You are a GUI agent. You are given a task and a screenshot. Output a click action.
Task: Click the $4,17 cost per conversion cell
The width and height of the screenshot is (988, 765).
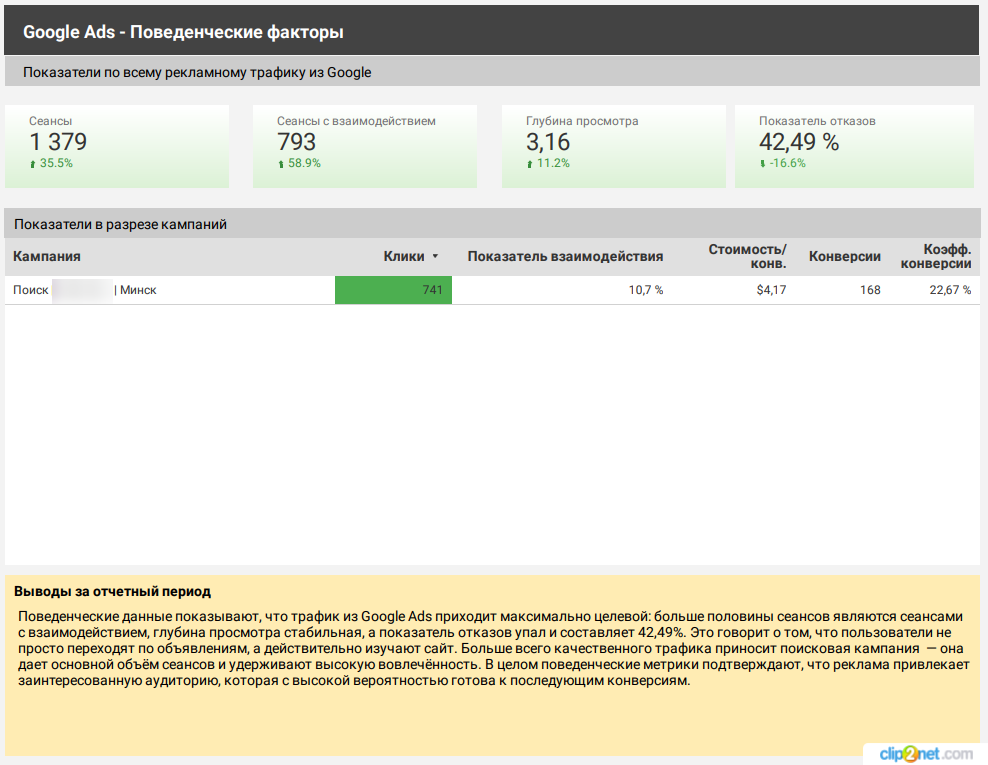770,290
